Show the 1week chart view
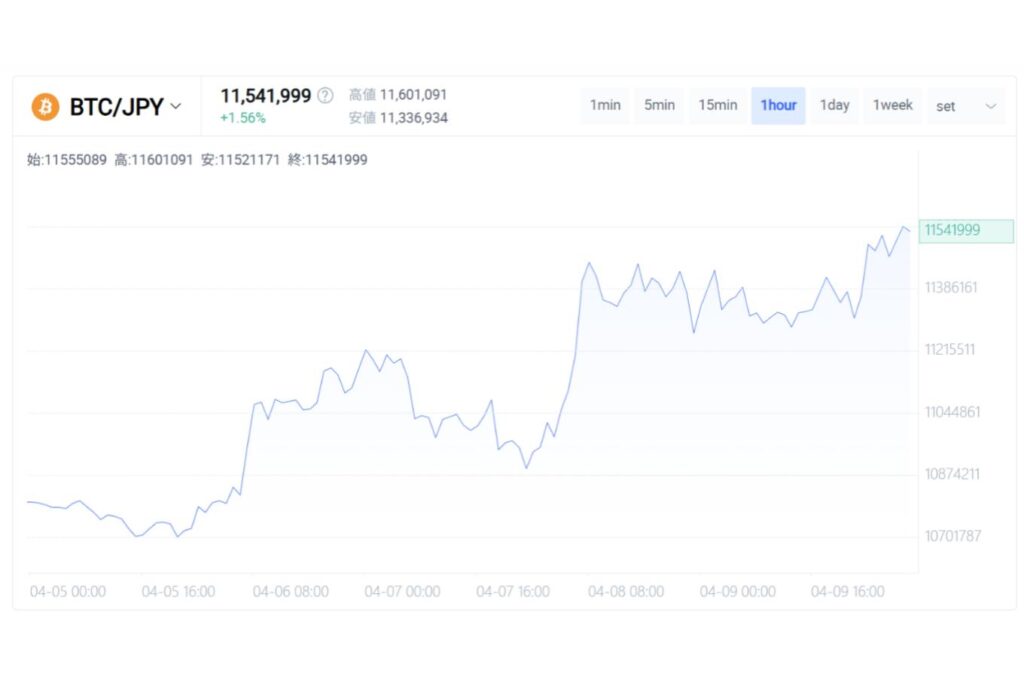 (892, 105)
